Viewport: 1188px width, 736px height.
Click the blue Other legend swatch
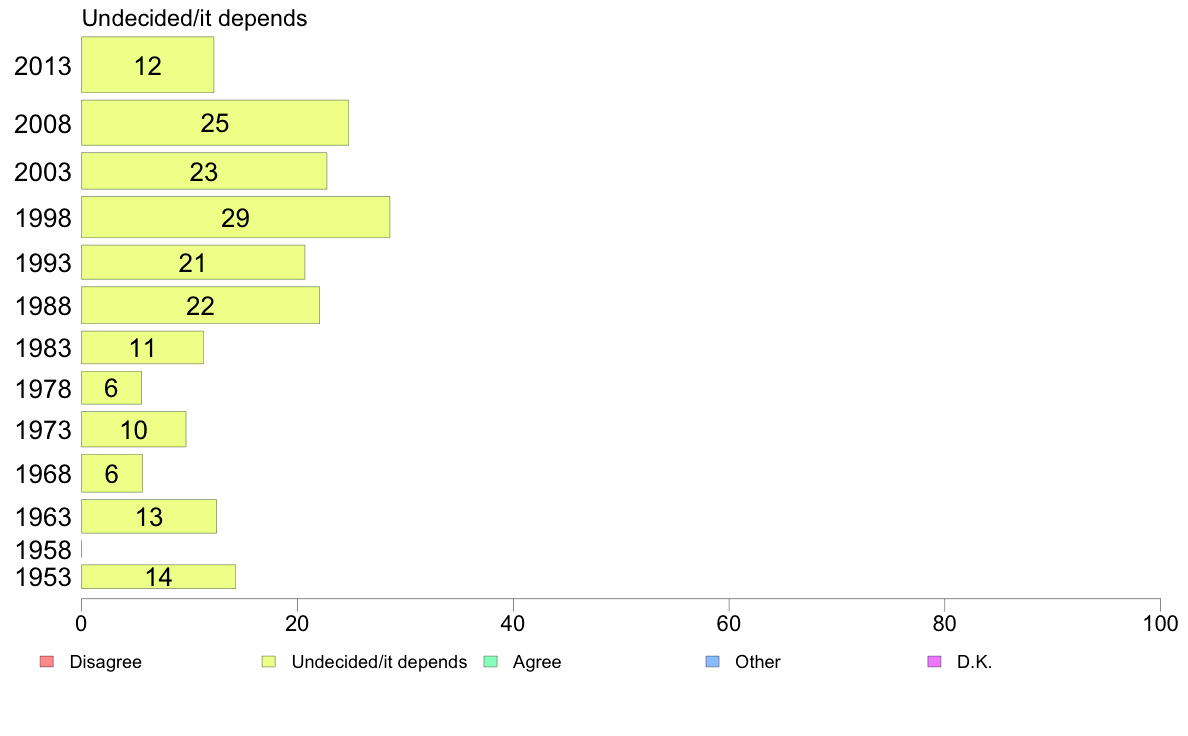pos(712,662)
